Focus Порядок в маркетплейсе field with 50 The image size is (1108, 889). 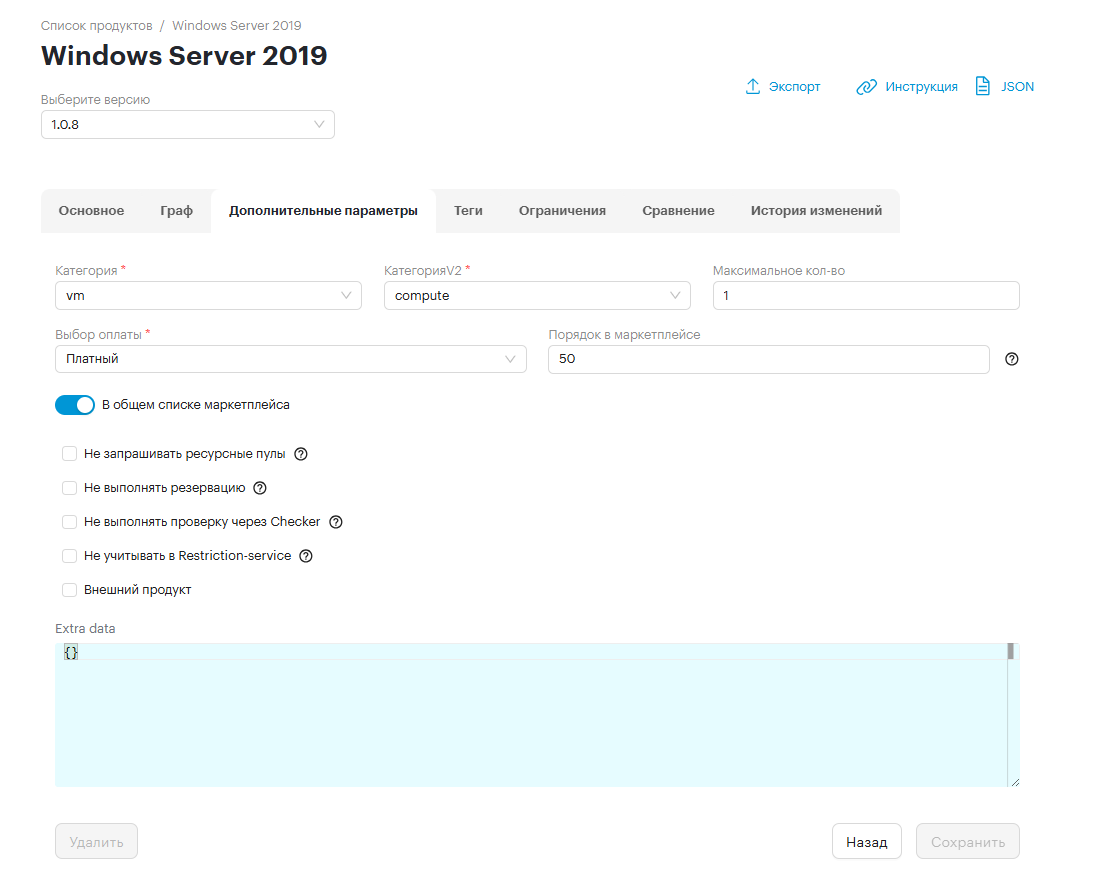pyautogui.click(x=769, y=359)
